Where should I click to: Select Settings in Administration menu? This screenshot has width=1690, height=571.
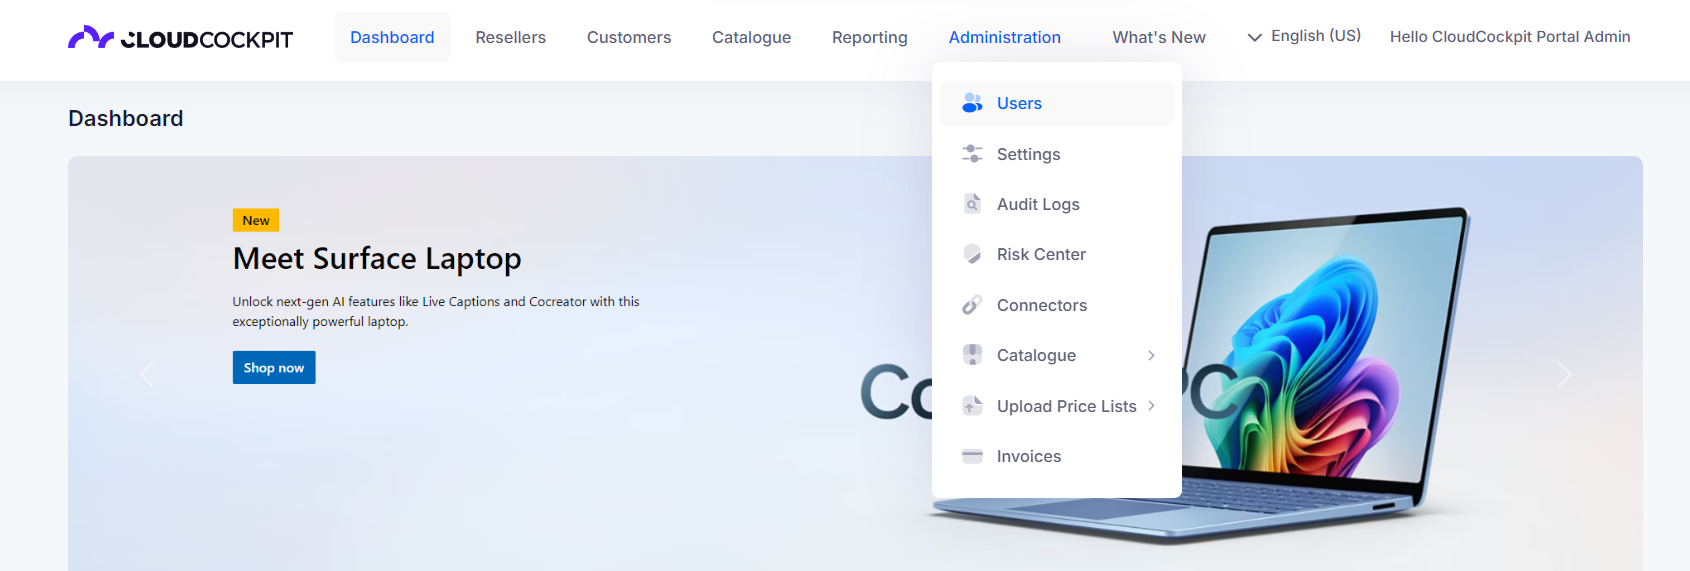[1057, 154]
